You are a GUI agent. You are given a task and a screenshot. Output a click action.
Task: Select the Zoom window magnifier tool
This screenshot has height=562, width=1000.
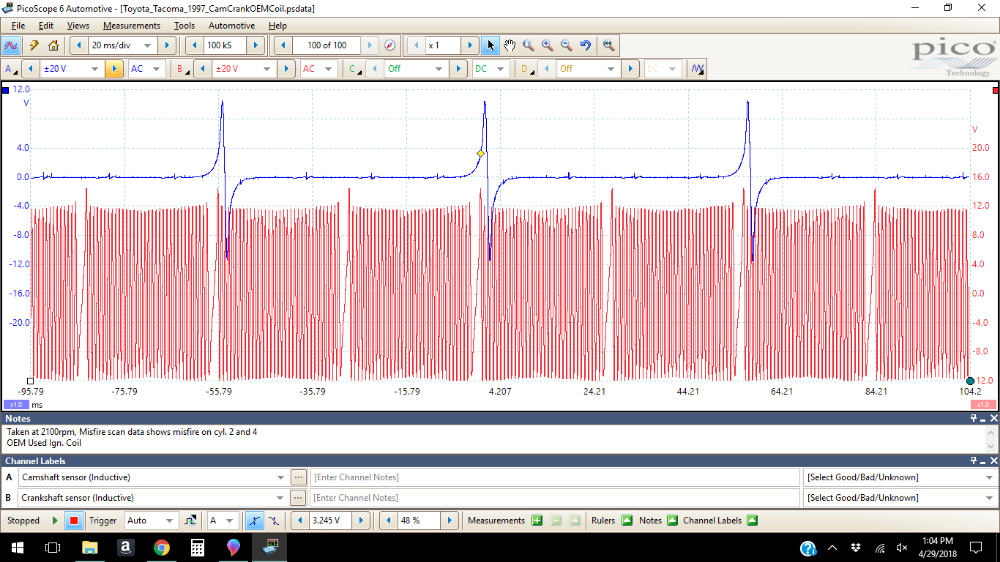tap(528, 45)
